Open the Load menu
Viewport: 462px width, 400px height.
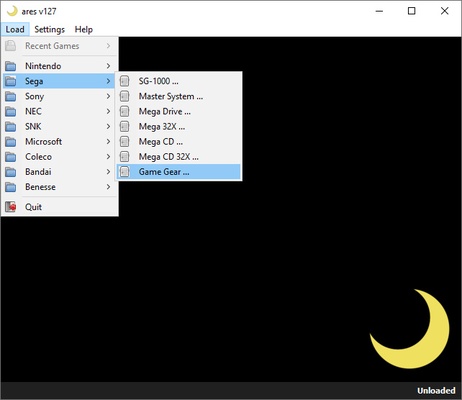15,29
